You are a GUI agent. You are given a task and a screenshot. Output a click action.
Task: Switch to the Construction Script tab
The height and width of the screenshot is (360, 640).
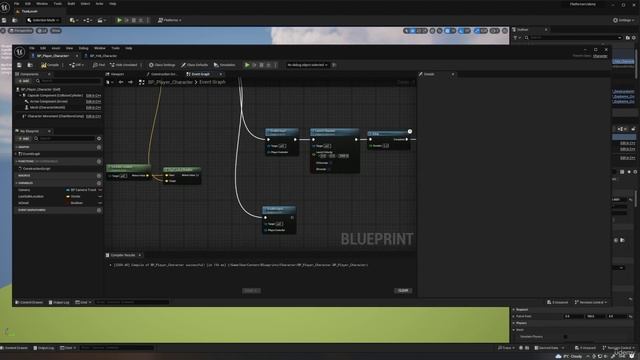click(162, 74)
